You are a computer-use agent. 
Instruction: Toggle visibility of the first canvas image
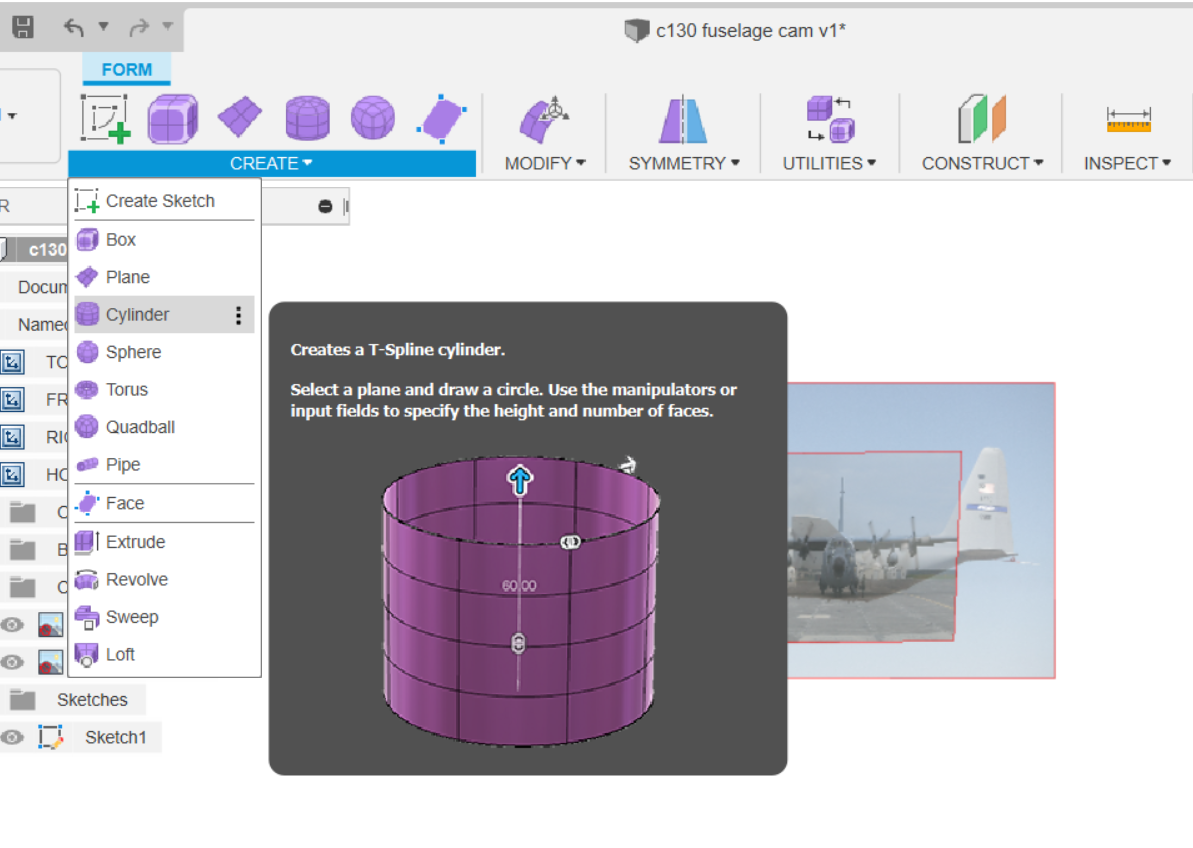point(14,624)
